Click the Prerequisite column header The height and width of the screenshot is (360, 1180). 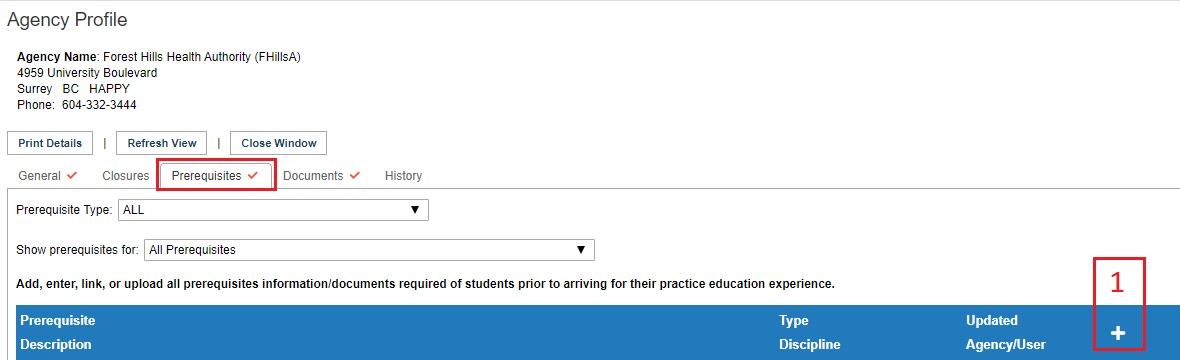point(58,321)
